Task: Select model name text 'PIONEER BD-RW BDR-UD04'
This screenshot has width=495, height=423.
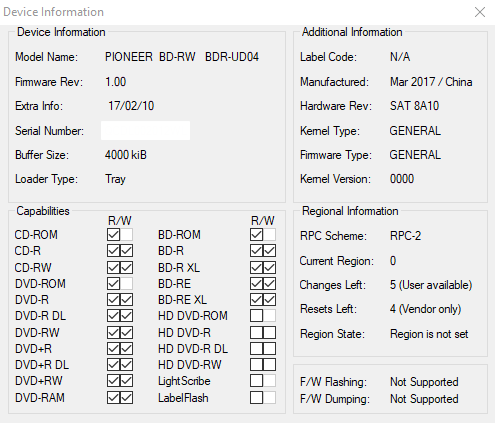Action: 182,57
